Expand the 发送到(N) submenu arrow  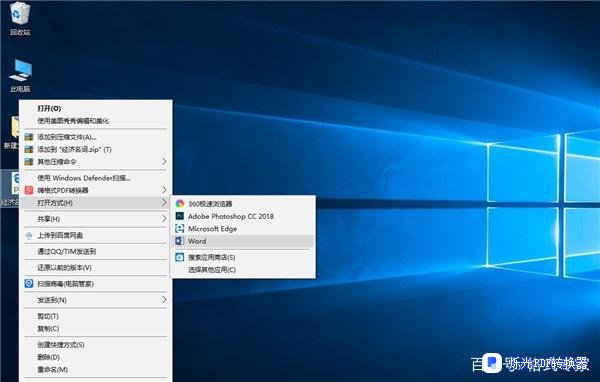[164, 299]
